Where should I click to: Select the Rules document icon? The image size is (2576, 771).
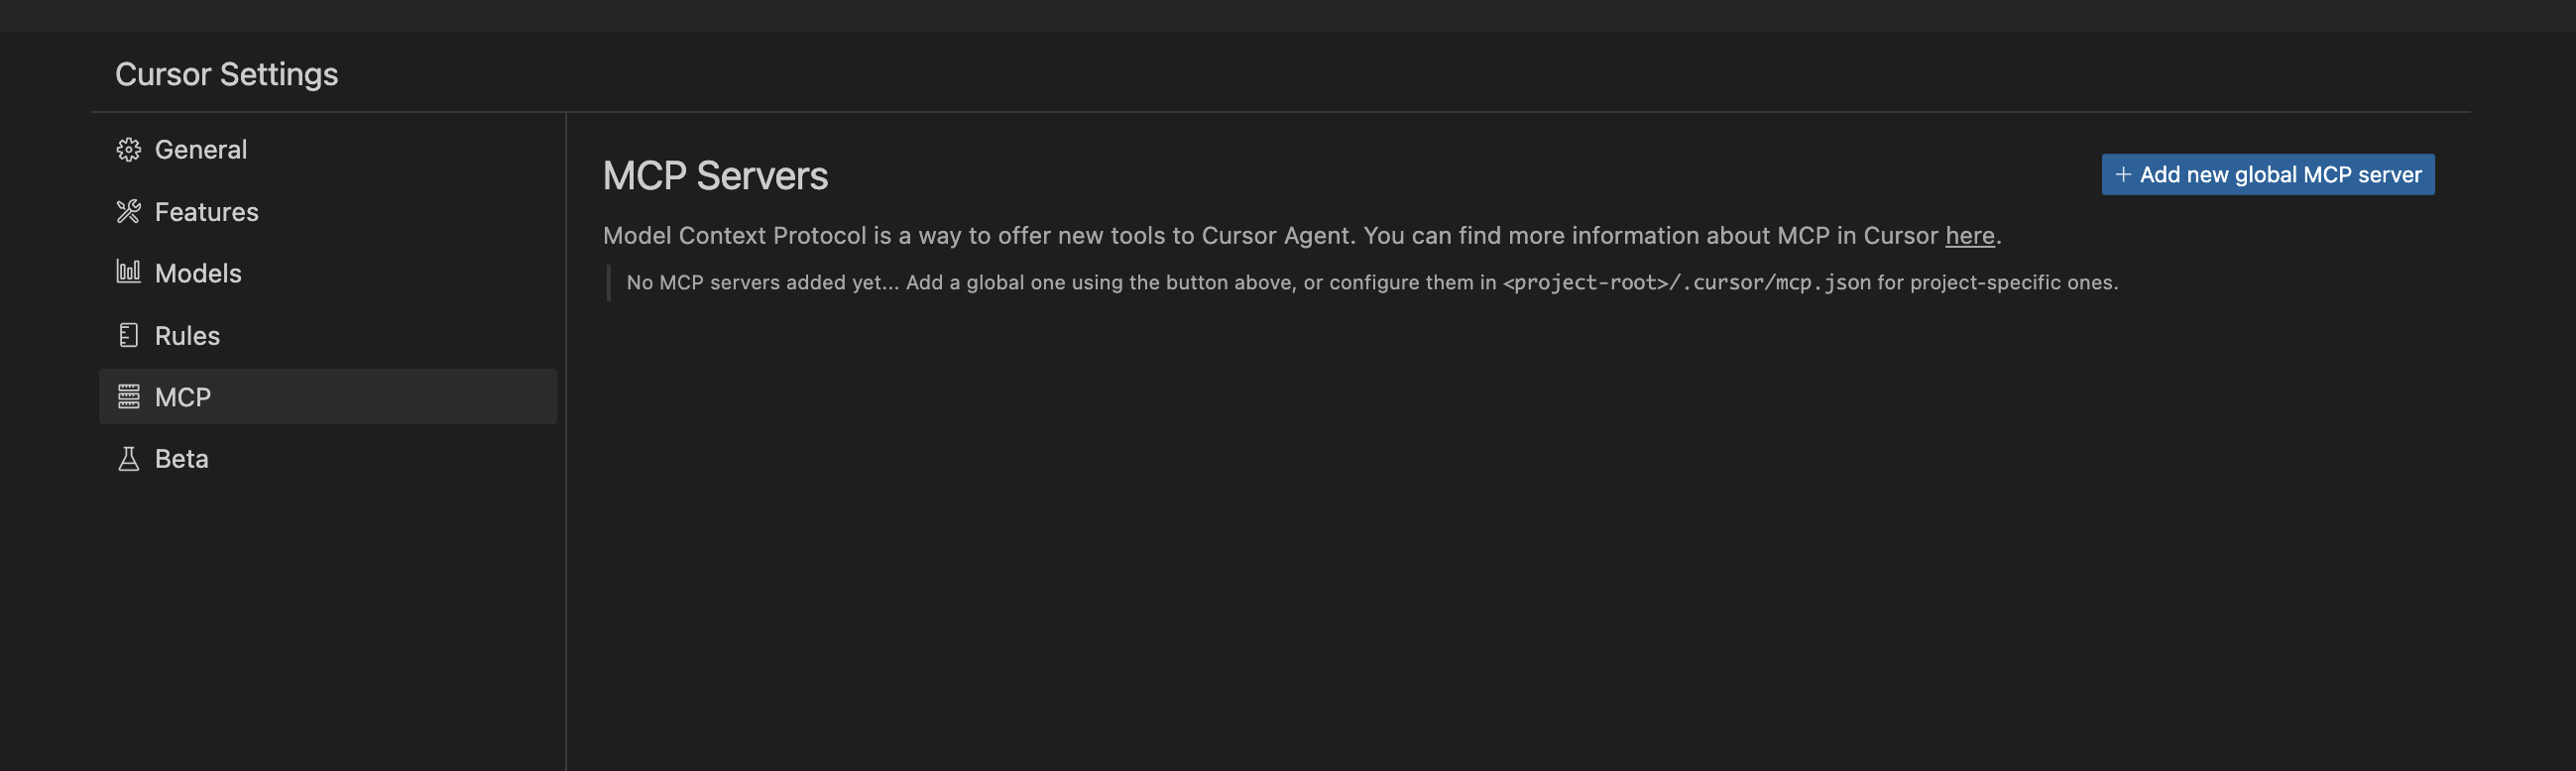128,335
